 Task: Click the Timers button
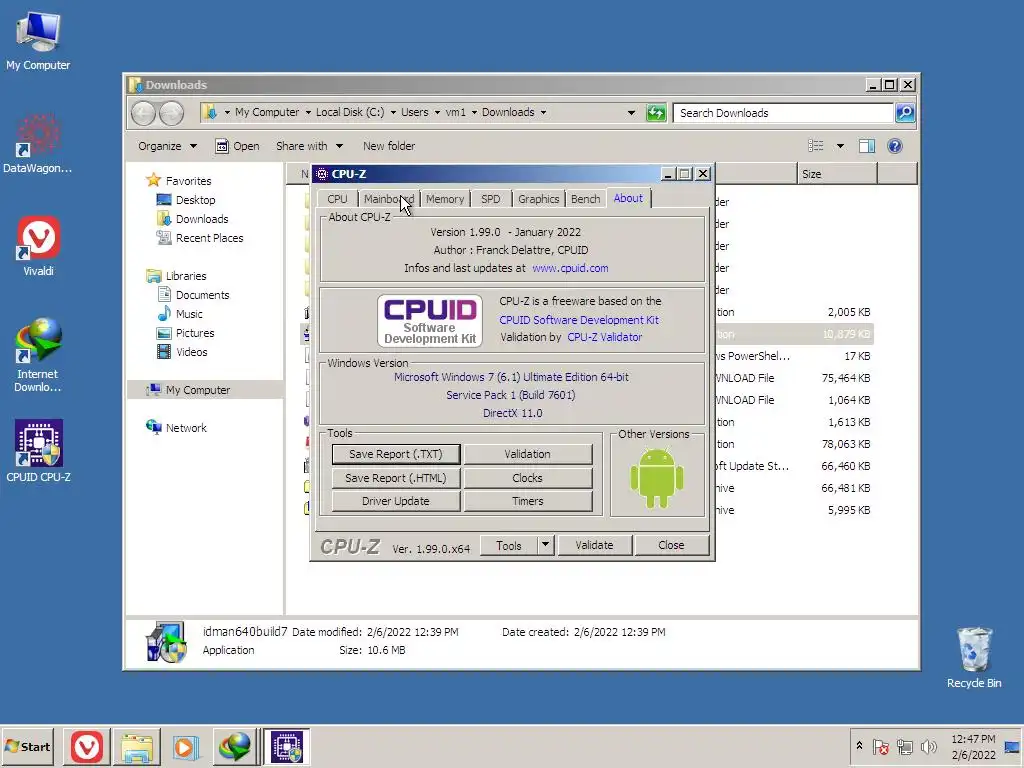point(528,501)
